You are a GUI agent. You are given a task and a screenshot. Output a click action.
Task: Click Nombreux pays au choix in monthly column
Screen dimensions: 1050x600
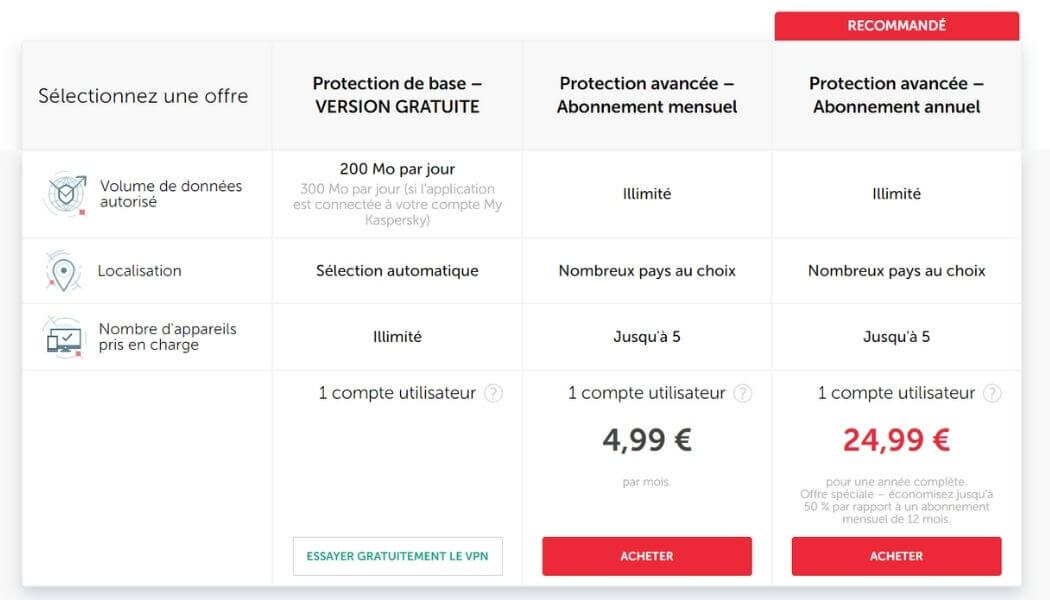pyautogui.click(x=646, y=270)
